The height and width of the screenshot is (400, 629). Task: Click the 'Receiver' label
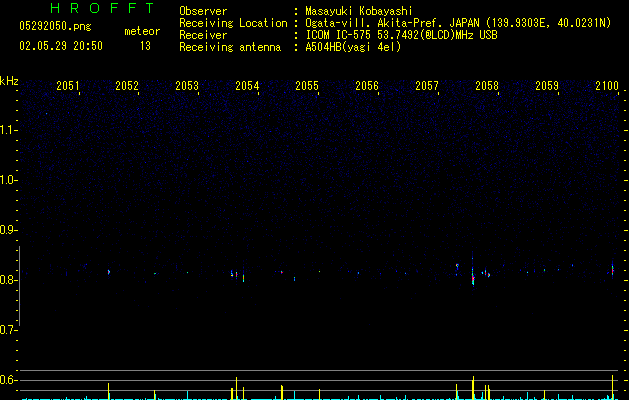tap(203, 35)
